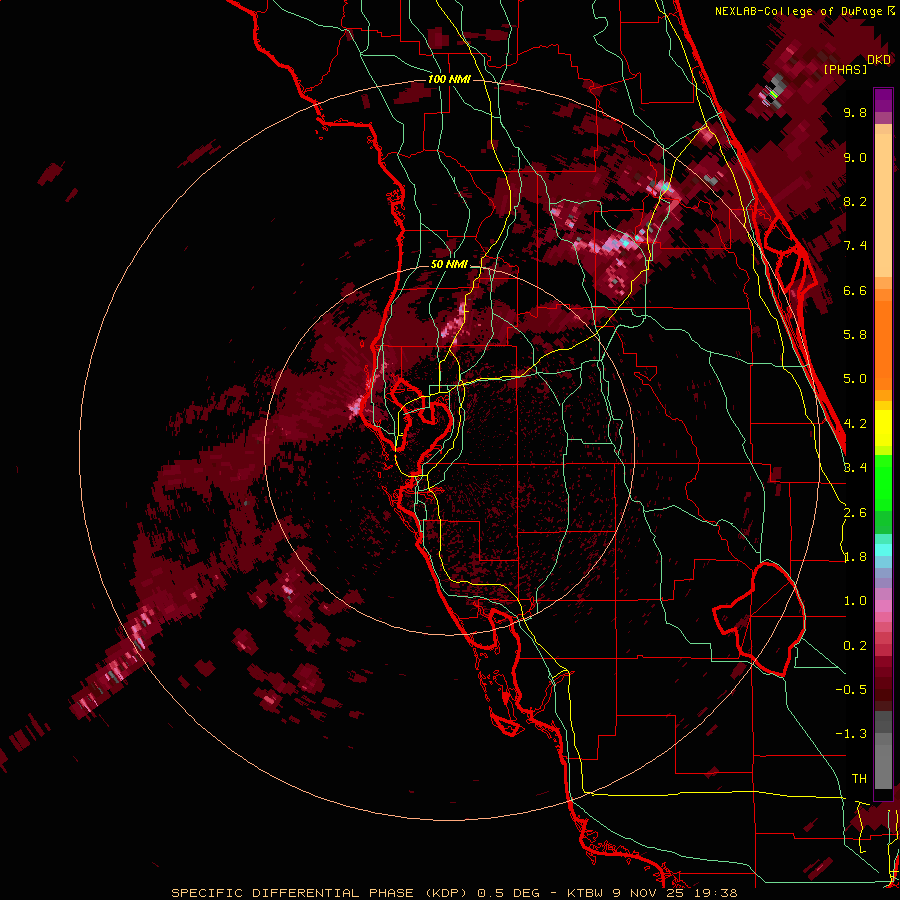Select the purple top color bar segment
Image resolution: width=900 pixels, height=900 pixels.
click(x=883, y=100)
